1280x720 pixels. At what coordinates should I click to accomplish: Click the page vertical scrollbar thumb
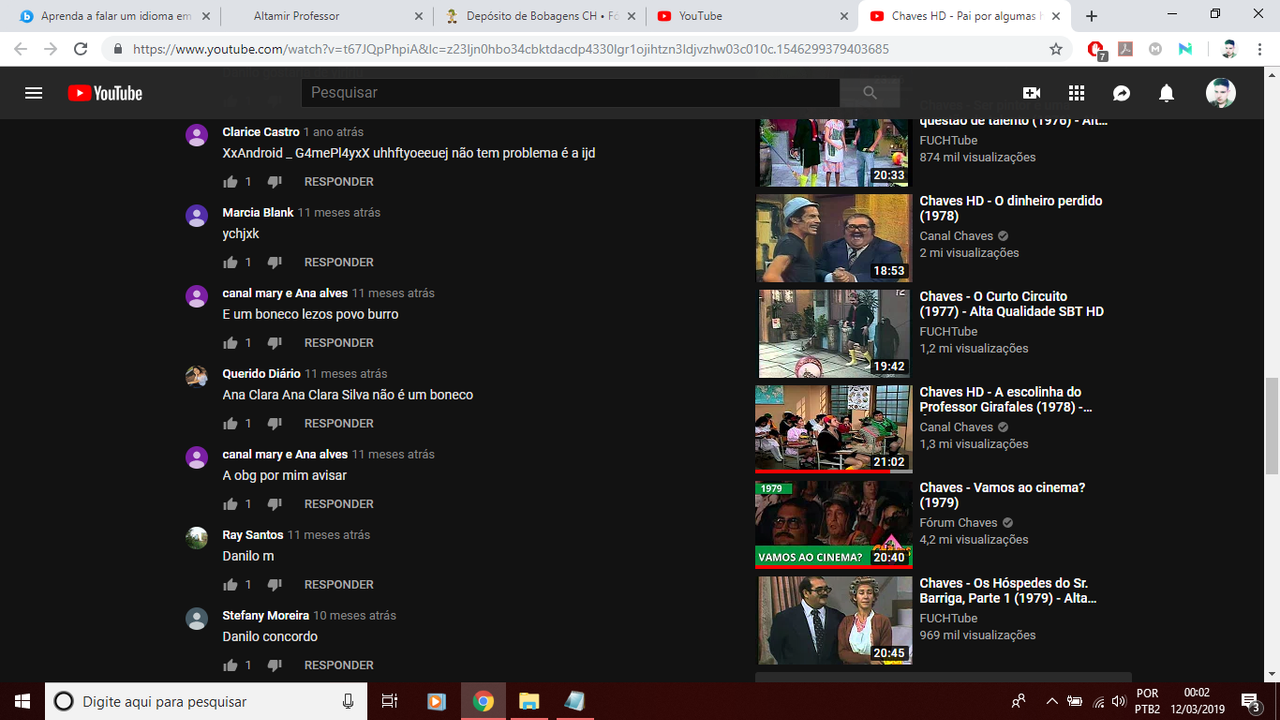click(1272, 427)
